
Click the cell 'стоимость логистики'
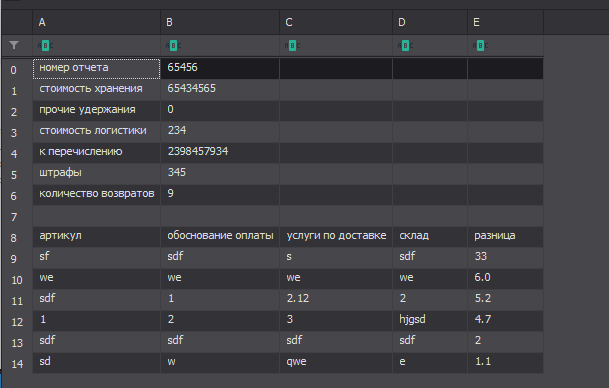96,132
